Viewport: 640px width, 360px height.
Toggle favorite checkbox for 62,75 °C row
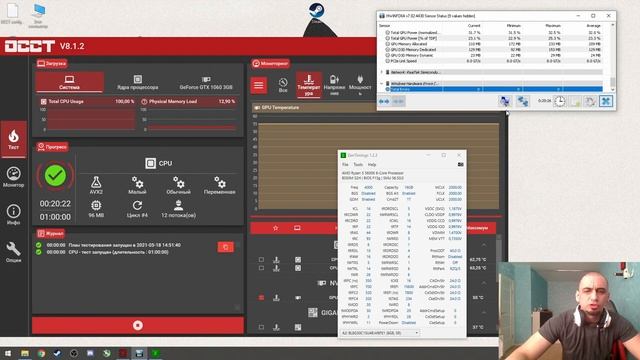(261, 260)
